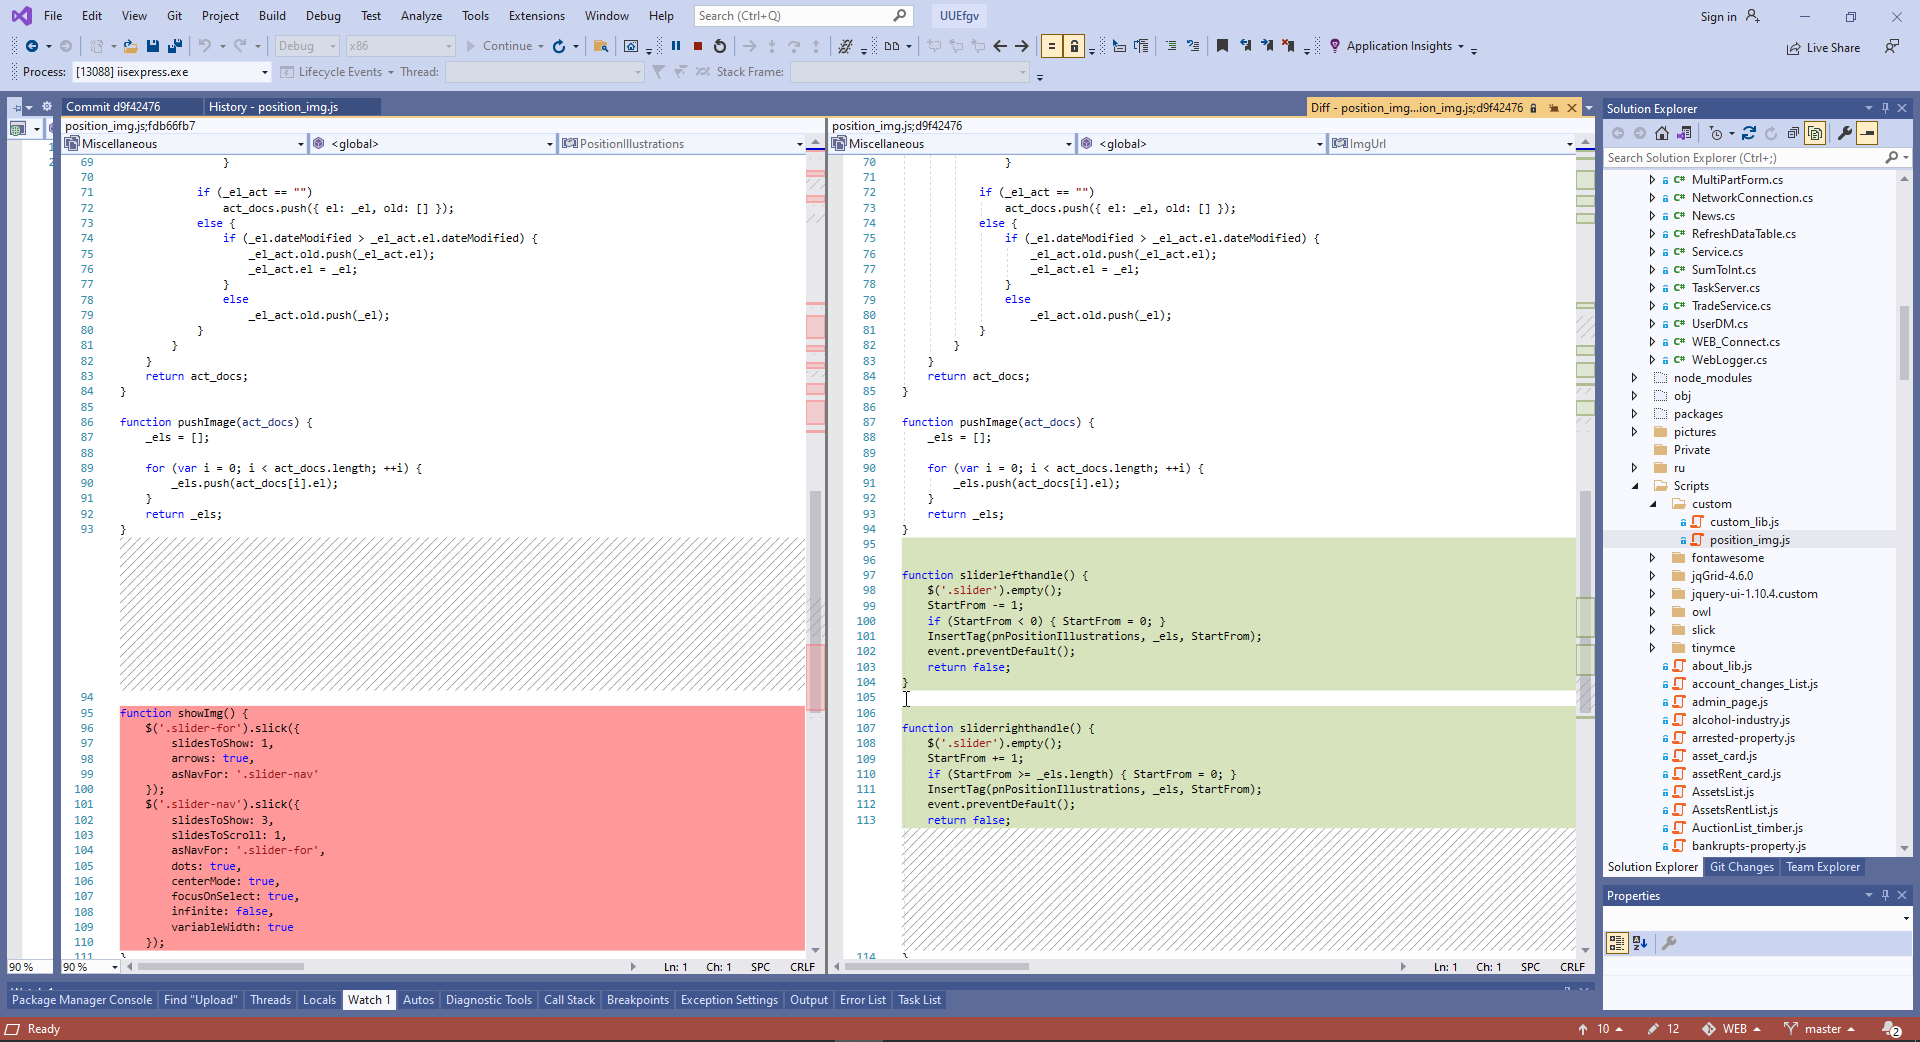1920x1042 pixels.
Task: Click the Live Share button
Action: click(1823, 47)
